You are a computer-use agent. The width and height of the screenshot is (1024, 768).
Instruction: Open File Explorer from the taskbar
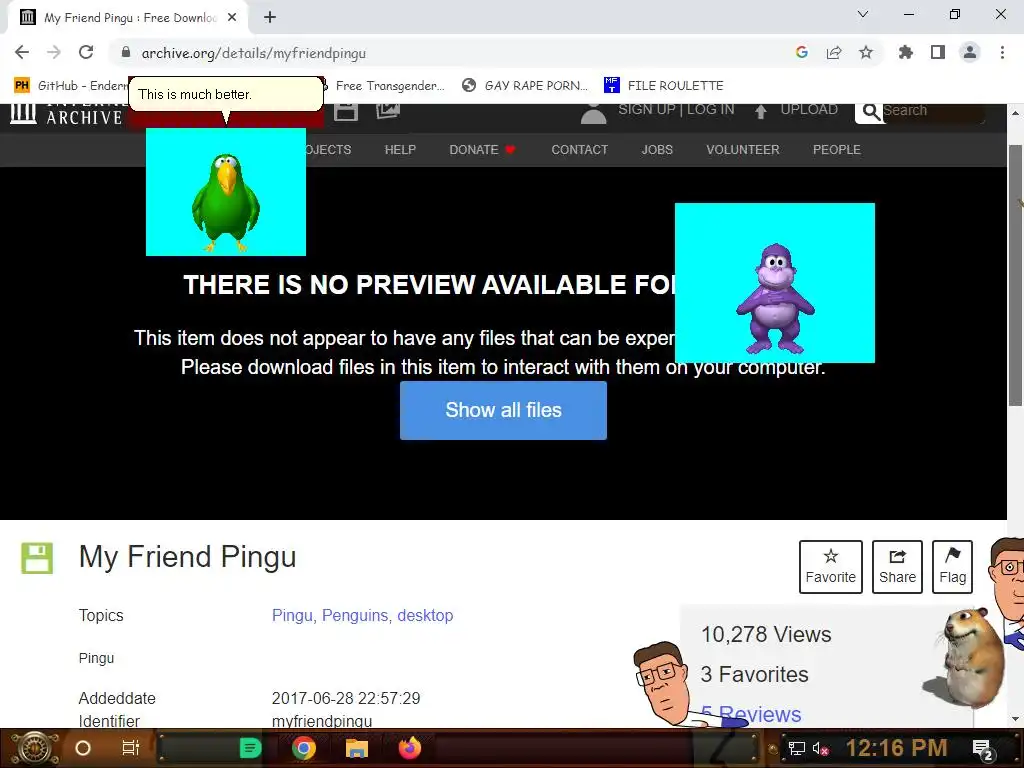[357, 748]
